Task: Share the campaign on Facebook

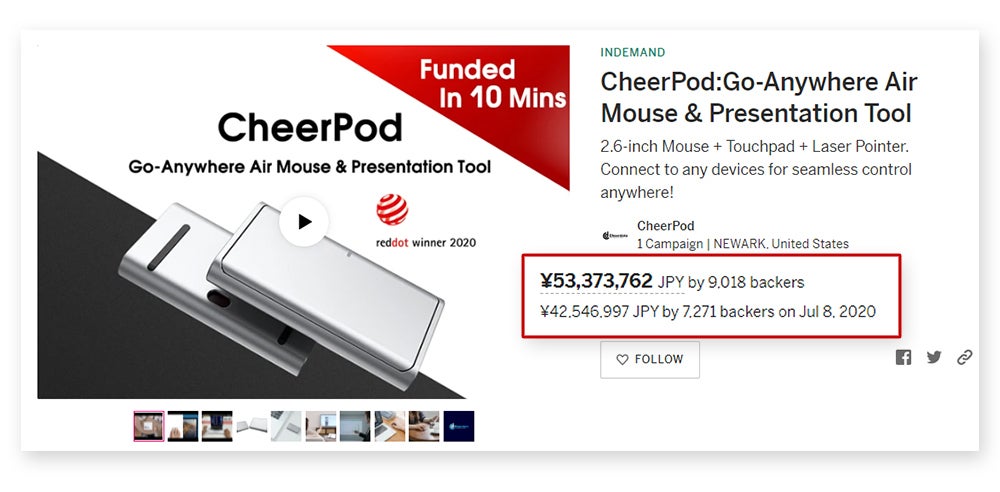Action: click(x=903, y=357)
